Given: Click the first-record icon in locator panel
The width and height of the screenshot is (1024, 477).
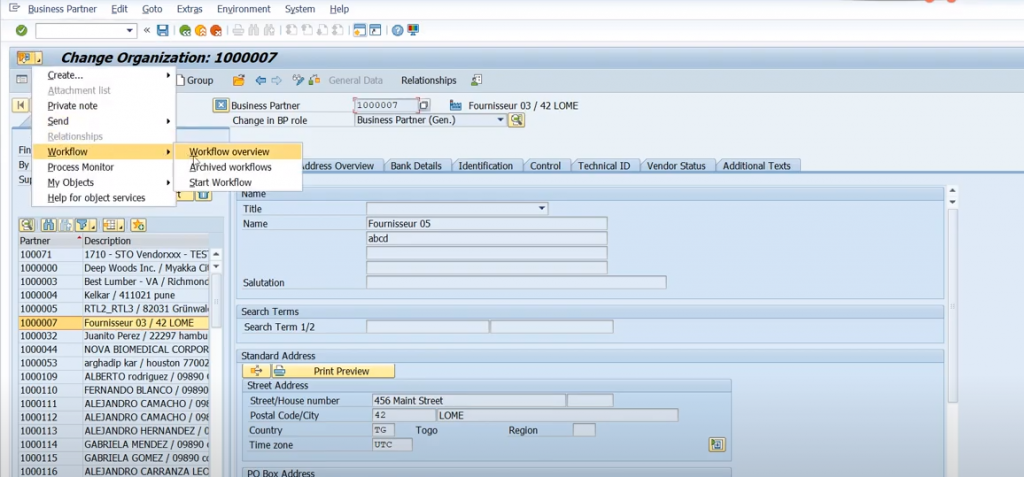Looking at the screenshot, I should point(21,106).
